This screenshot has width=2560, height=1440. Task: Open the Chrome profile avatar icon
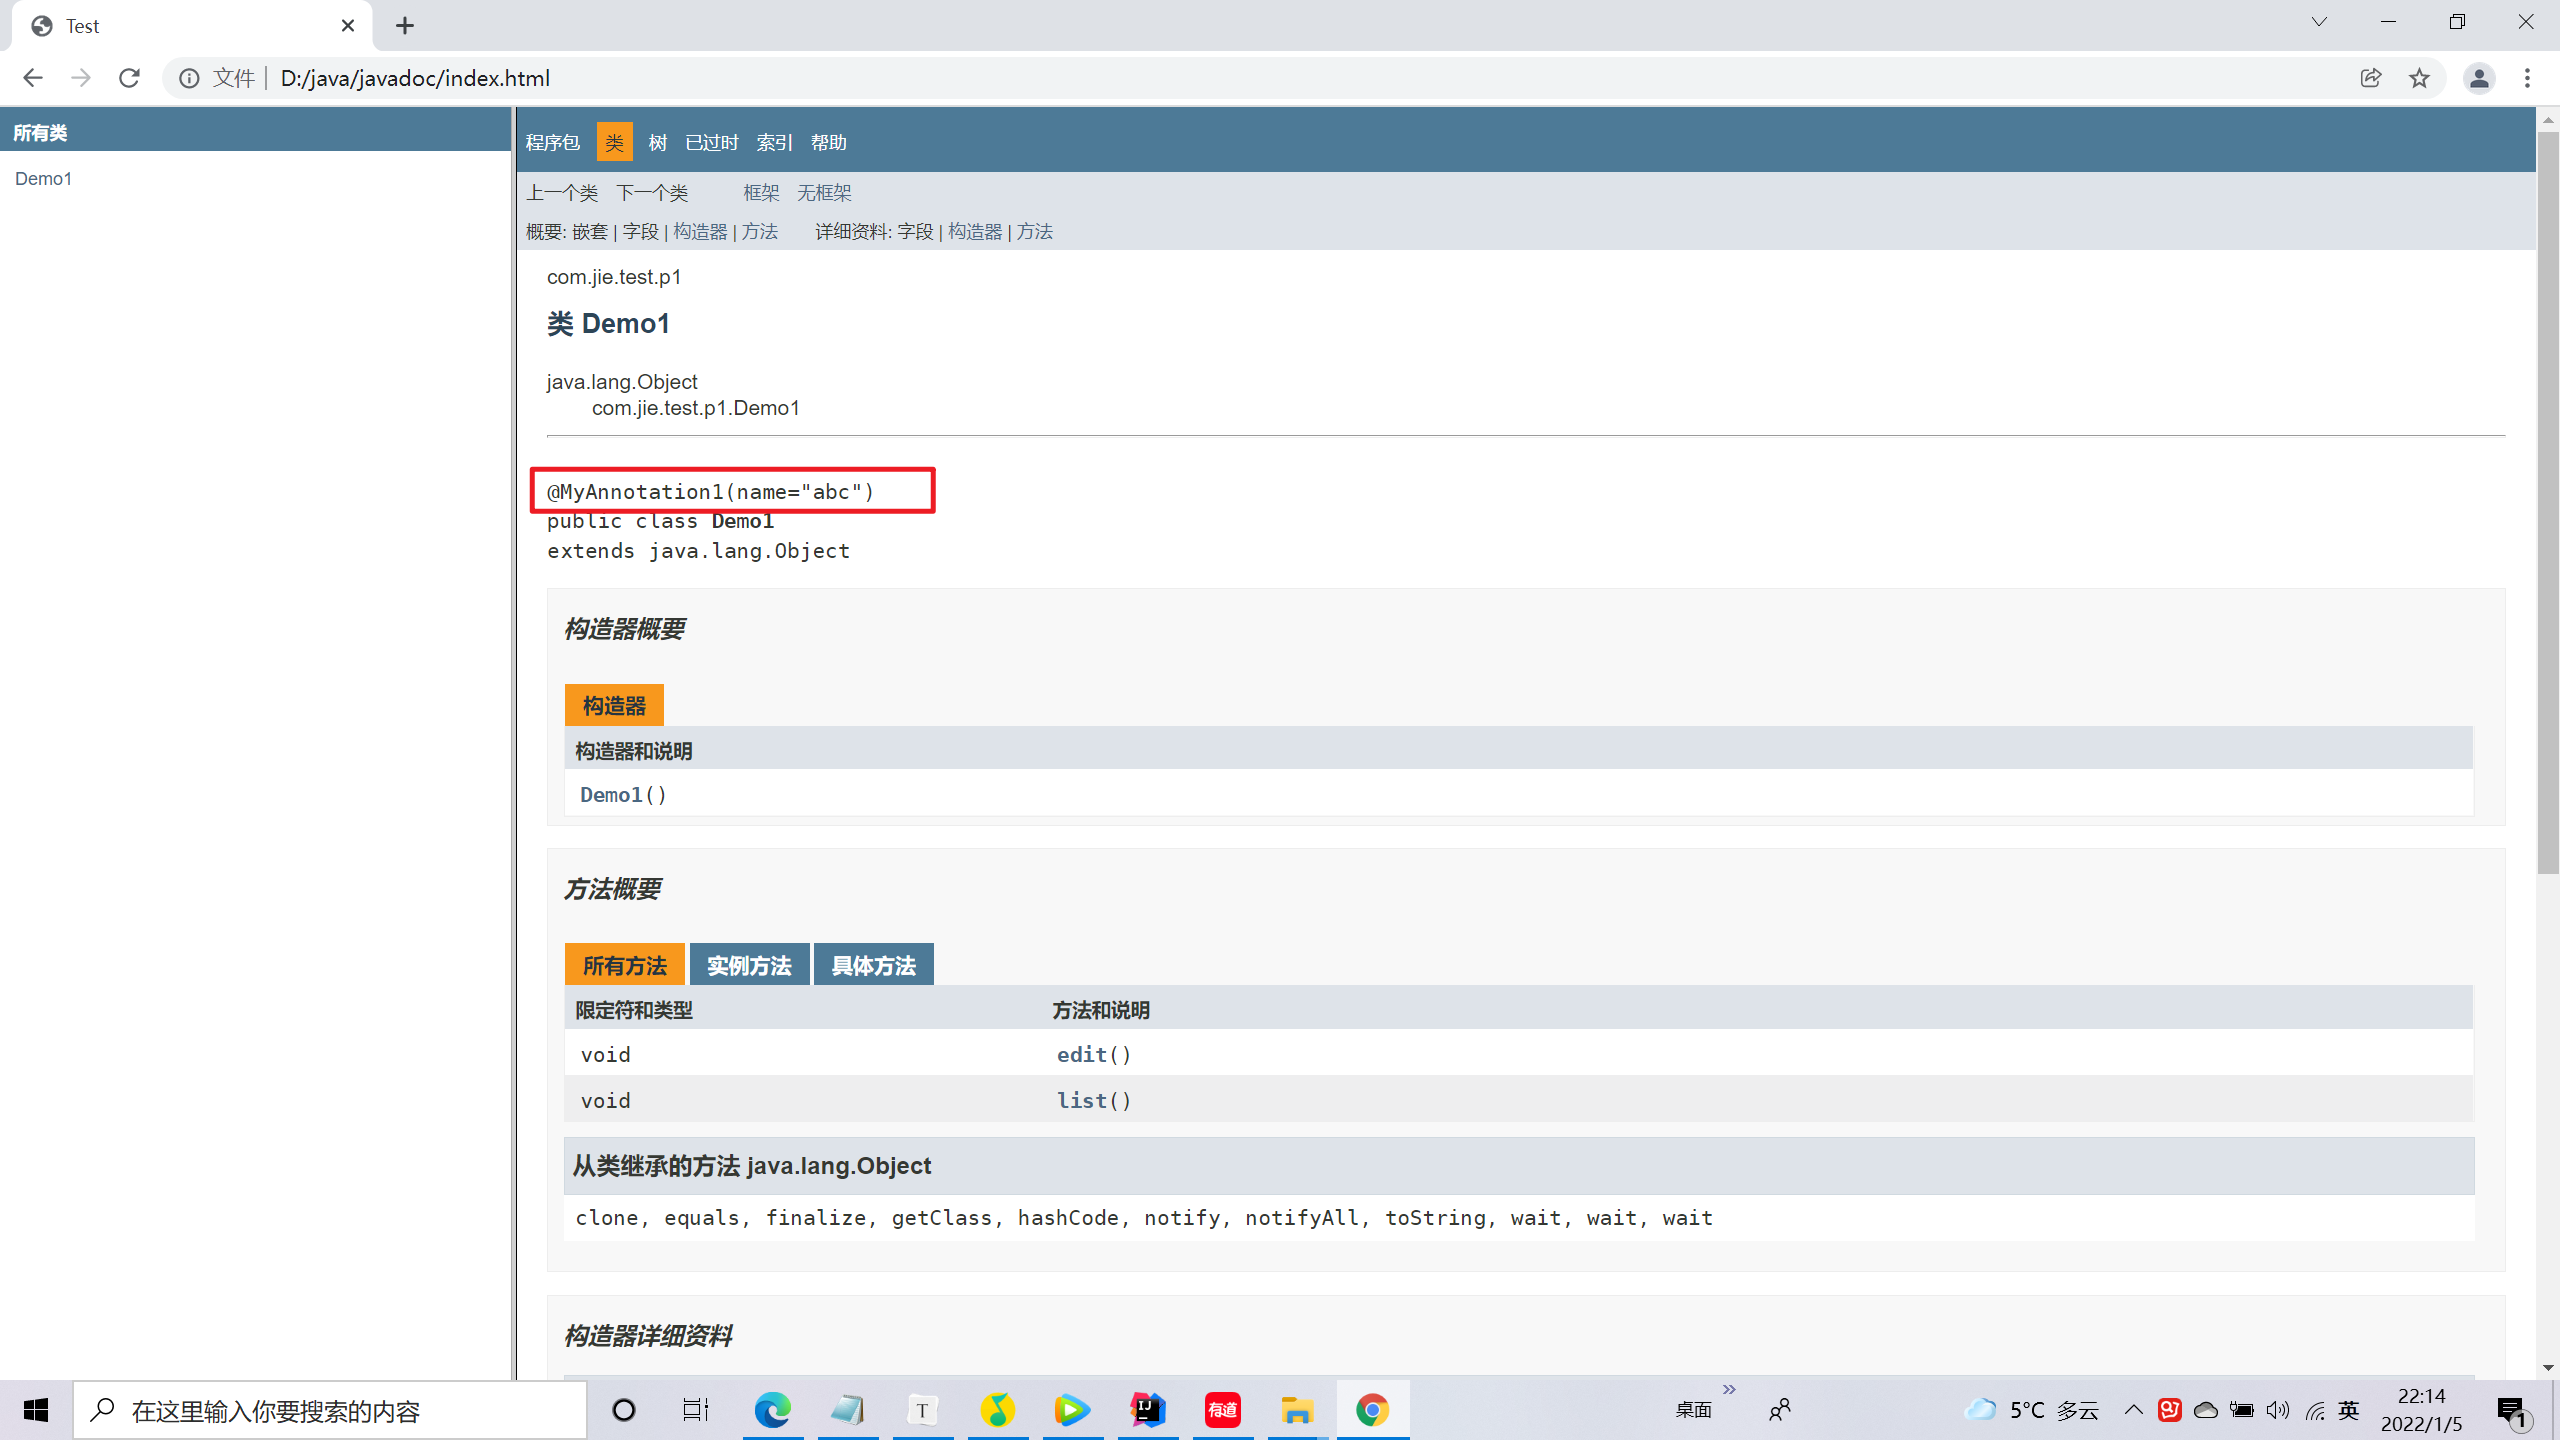(2478, 78)
